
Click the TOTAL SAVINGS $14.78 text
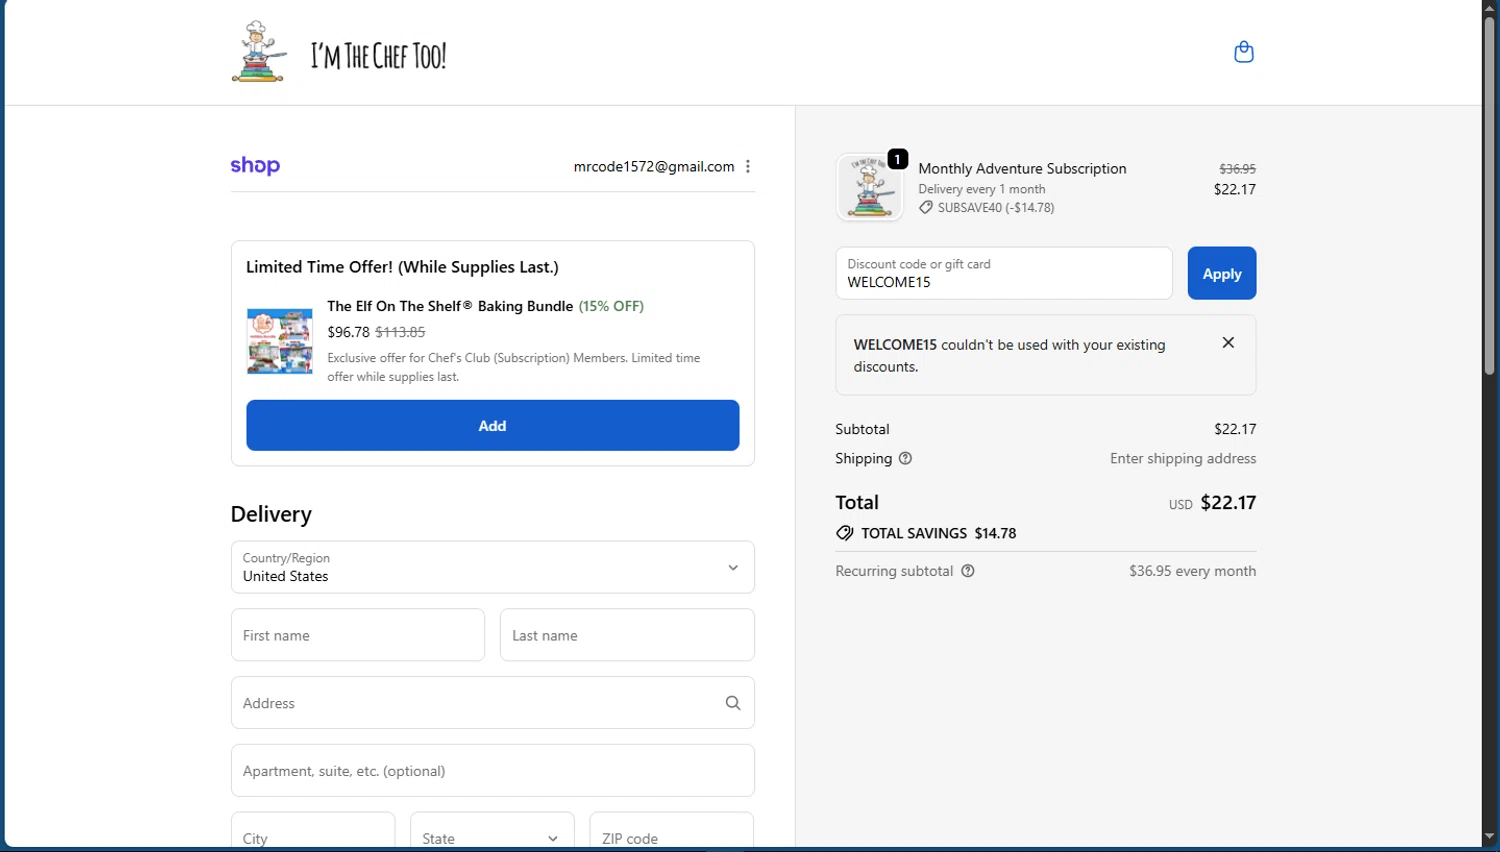939,533
